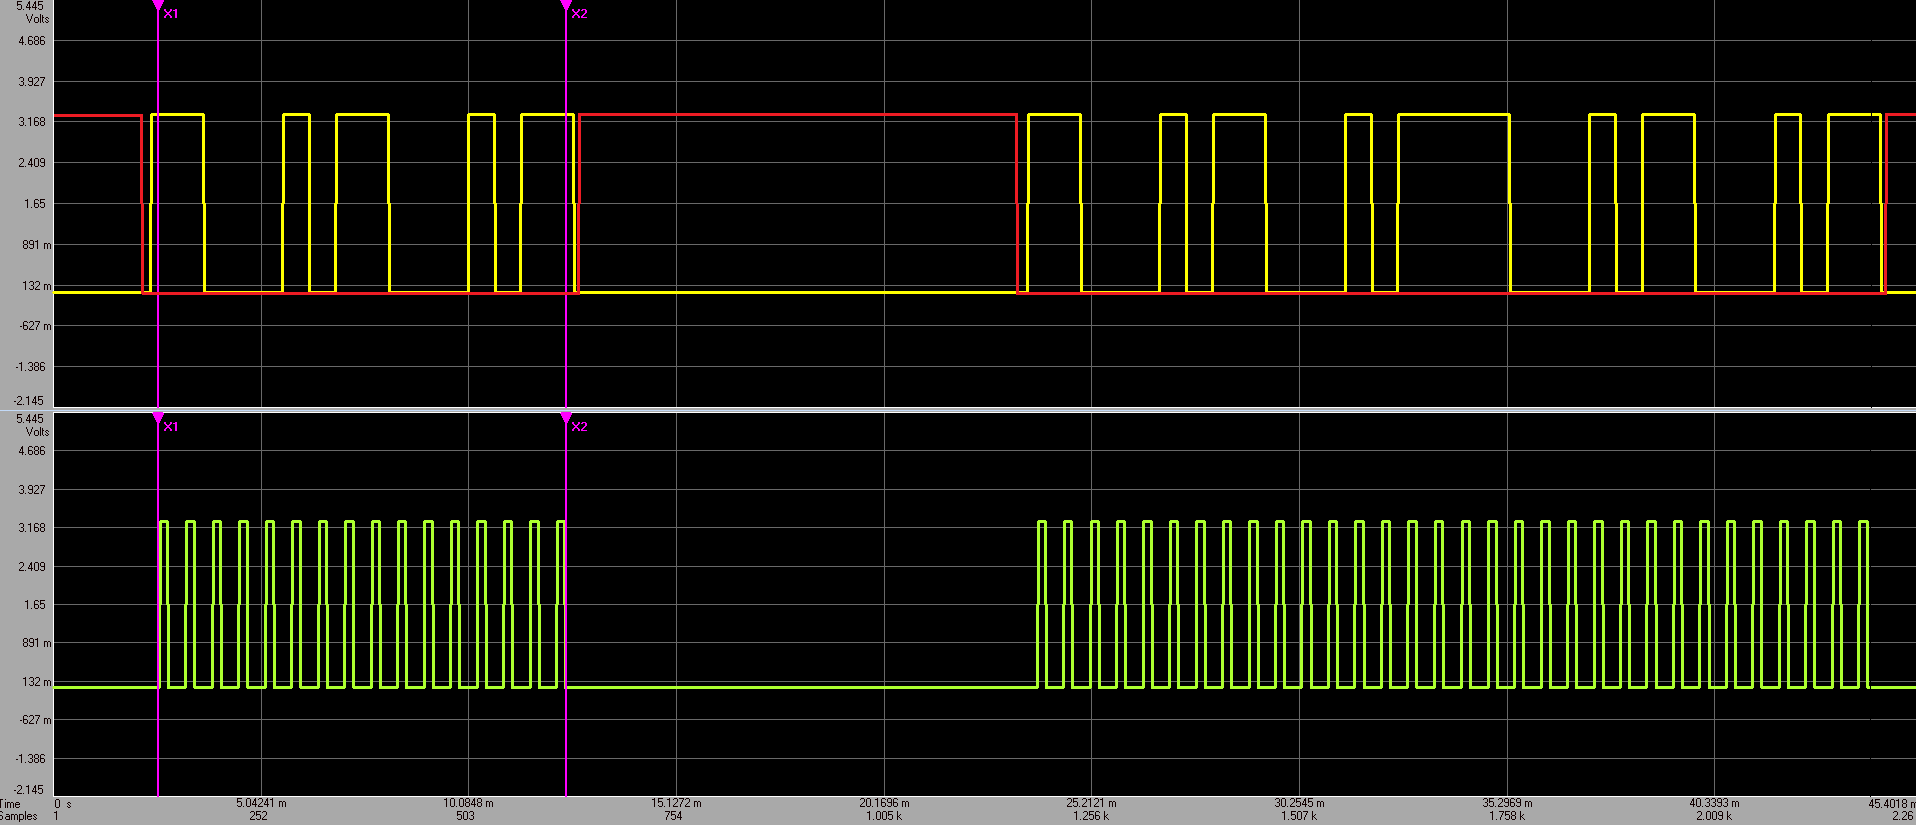Click the "Samples" axis row label
Viewport: 1916px width, 826px height.
click(x=19, y=816)
